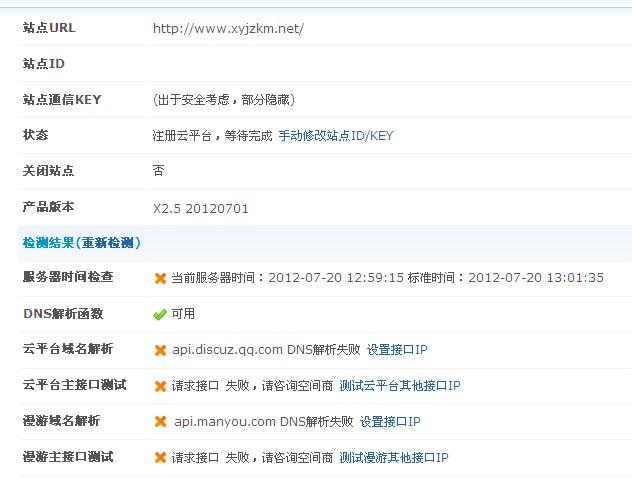Screen dimensions: 632x485
Task: Click the 重新检测 link in results header
Action: (x=108, y=243)
